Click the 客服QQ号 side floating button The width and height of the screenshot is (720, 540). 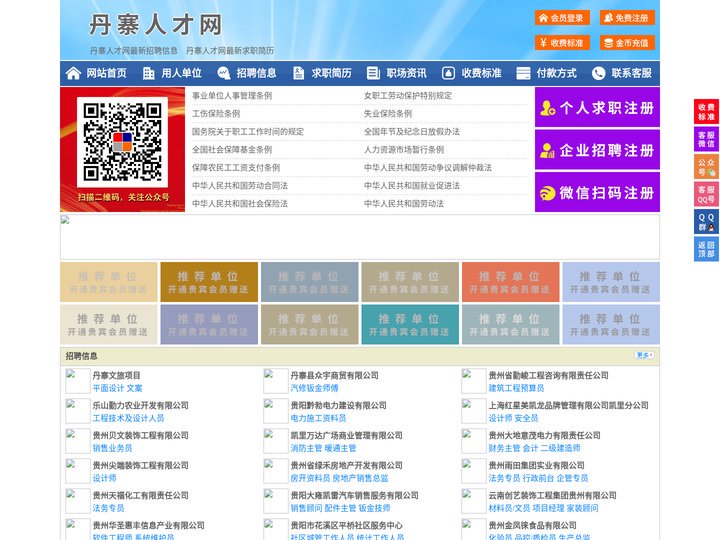click(x=706, y=194)
